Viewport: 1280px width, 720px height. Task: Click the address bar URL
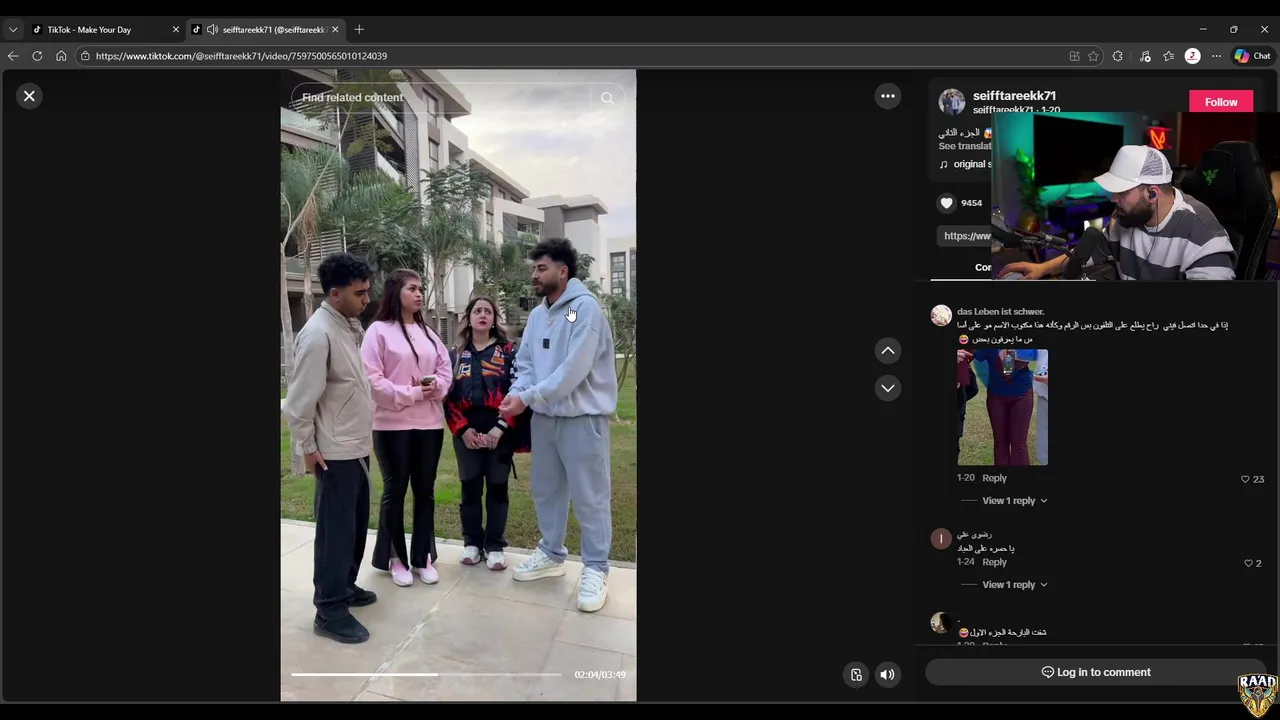coord(241,56)
